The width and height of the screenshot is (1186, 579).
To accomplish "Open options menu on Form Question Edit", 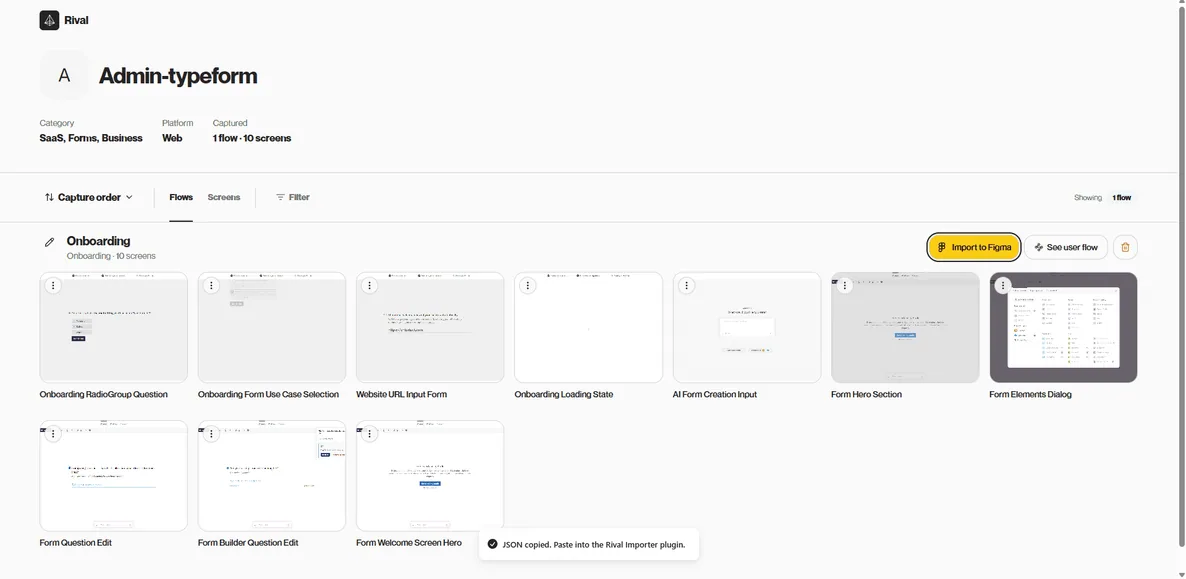I will point(53,434).
